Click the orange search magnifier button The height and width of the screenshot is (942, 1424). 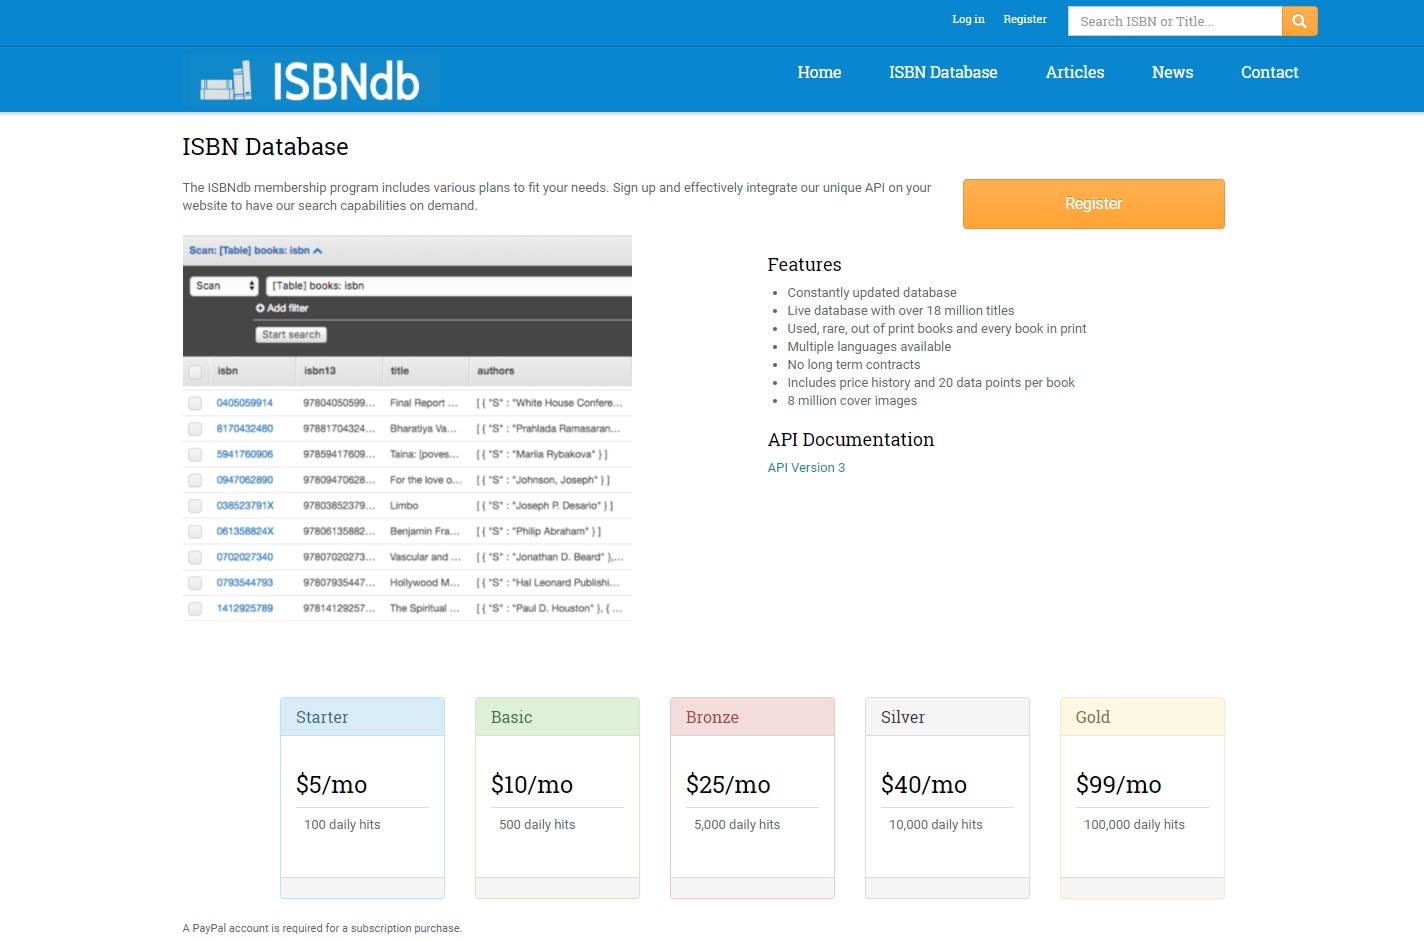1299,21
